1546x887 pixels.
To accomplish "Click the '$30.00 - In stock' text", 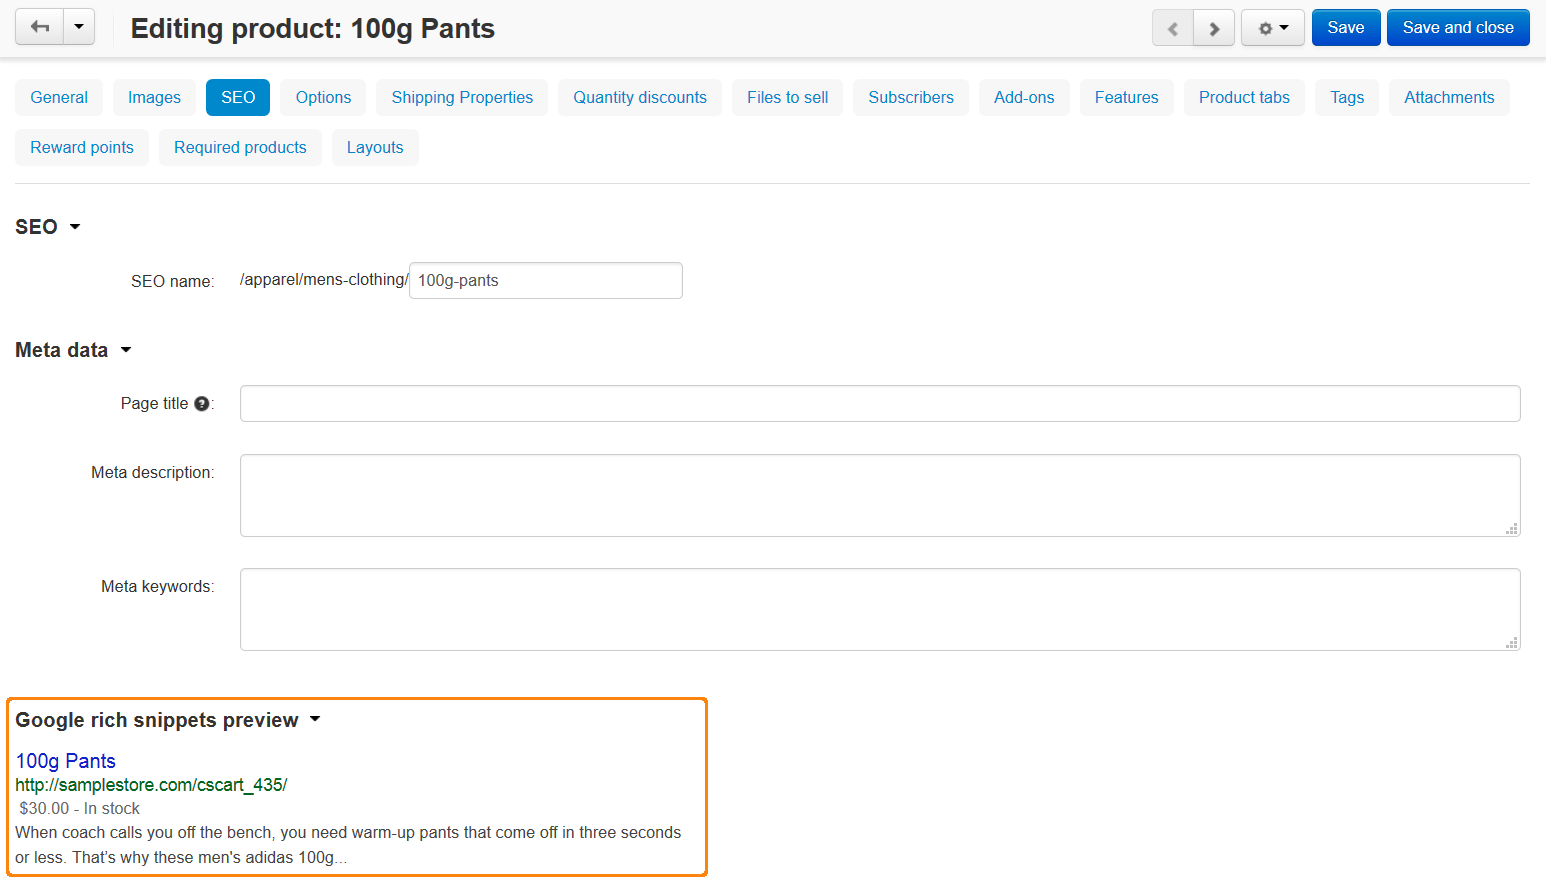I will [x=80, y=808].
